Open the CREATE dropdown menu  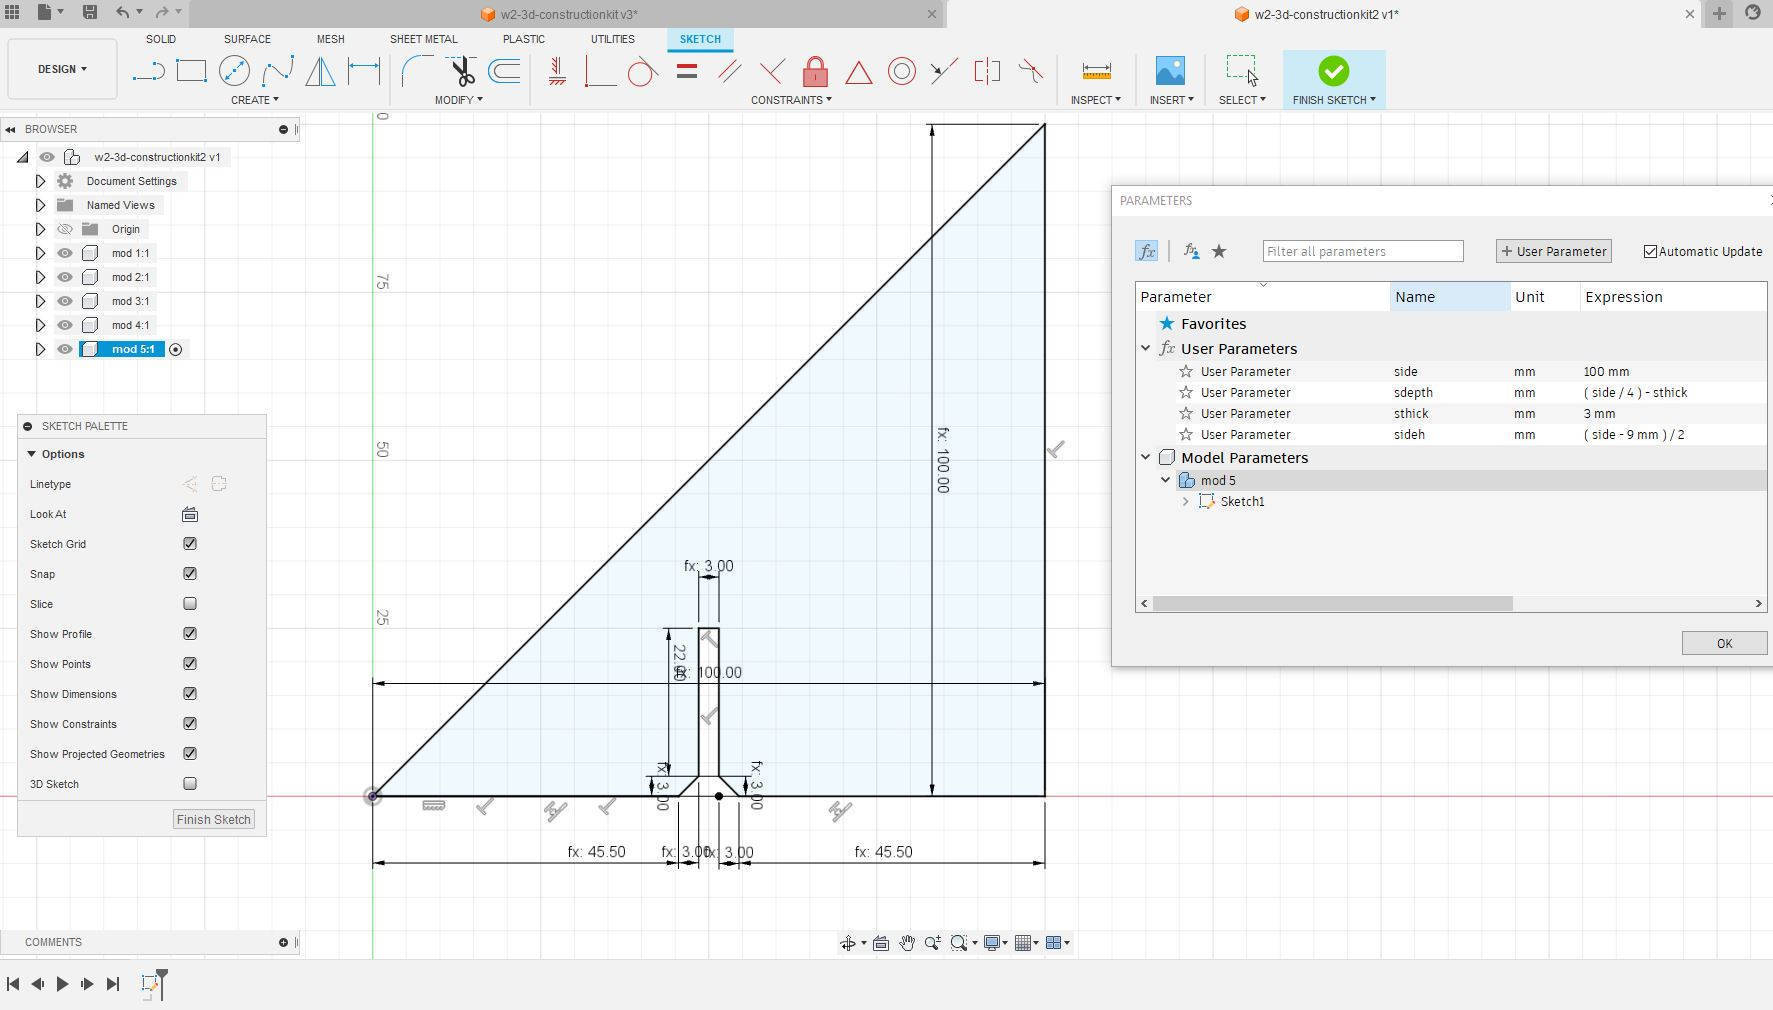[254, 100]
